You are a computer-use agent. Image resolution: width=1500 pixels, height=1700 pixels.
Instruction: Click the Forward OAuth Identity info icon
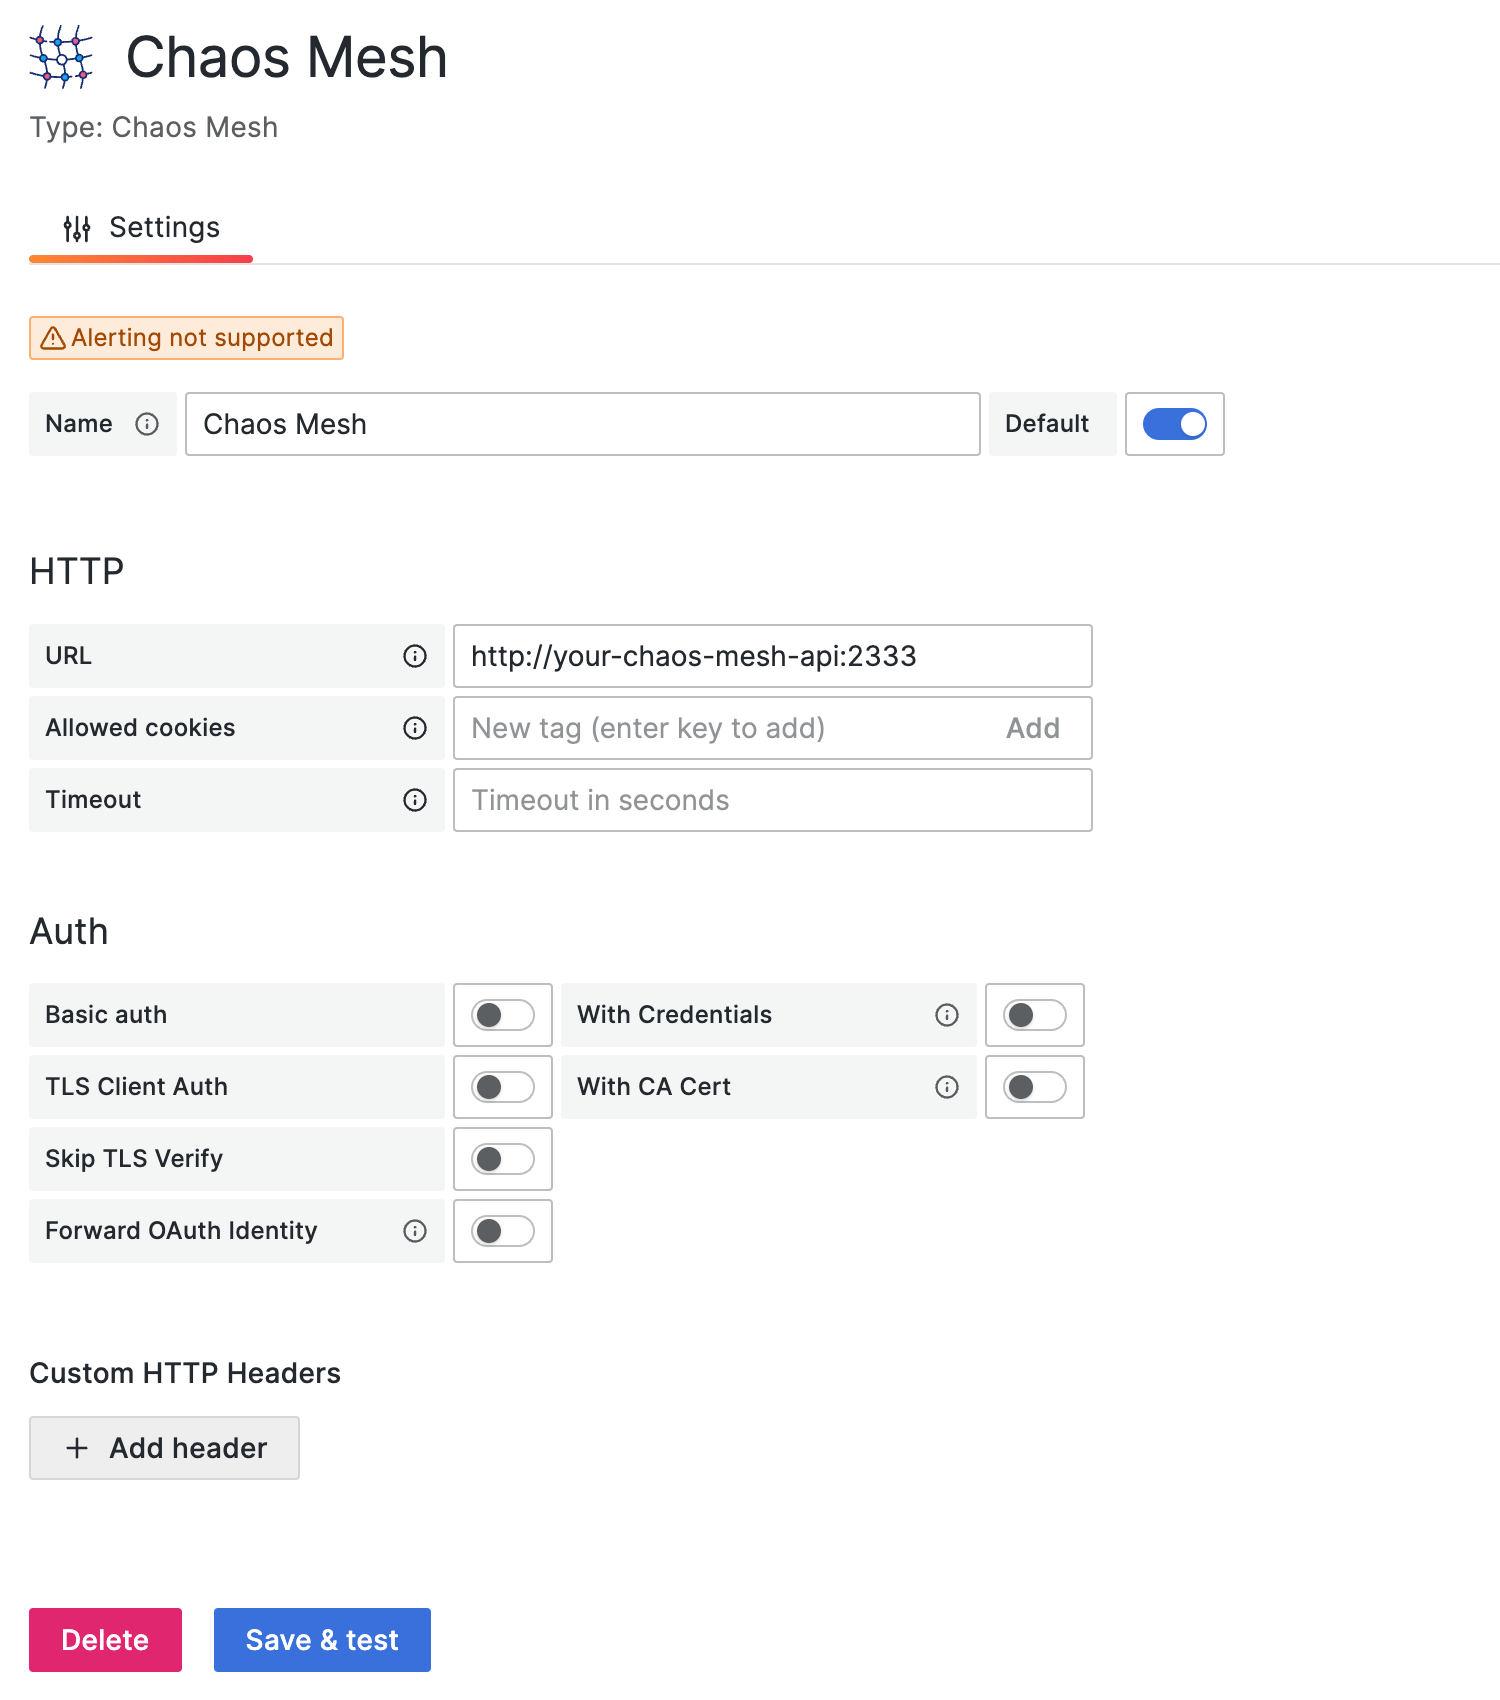pyautogui.click(x=415, y=1231)
